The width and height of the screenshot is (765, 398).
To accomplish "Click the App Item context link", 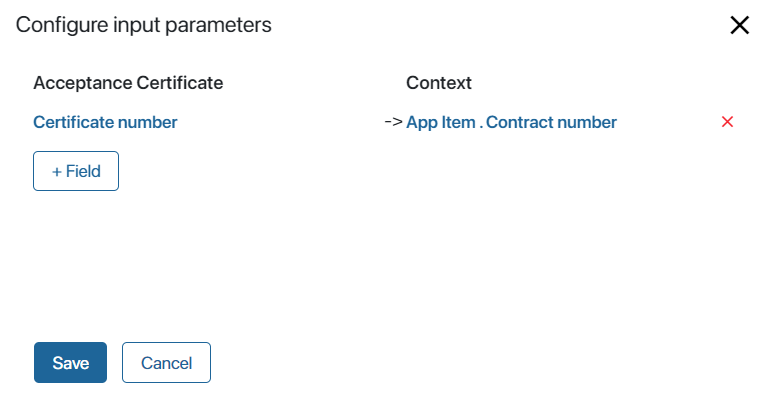I will pos(441,122).
